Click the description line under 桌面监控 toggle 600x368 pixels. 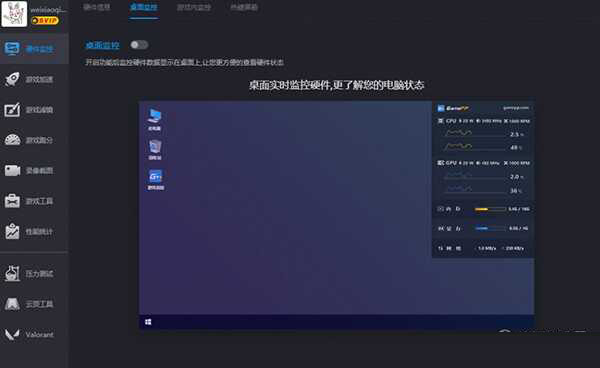[x=184, y=62]
